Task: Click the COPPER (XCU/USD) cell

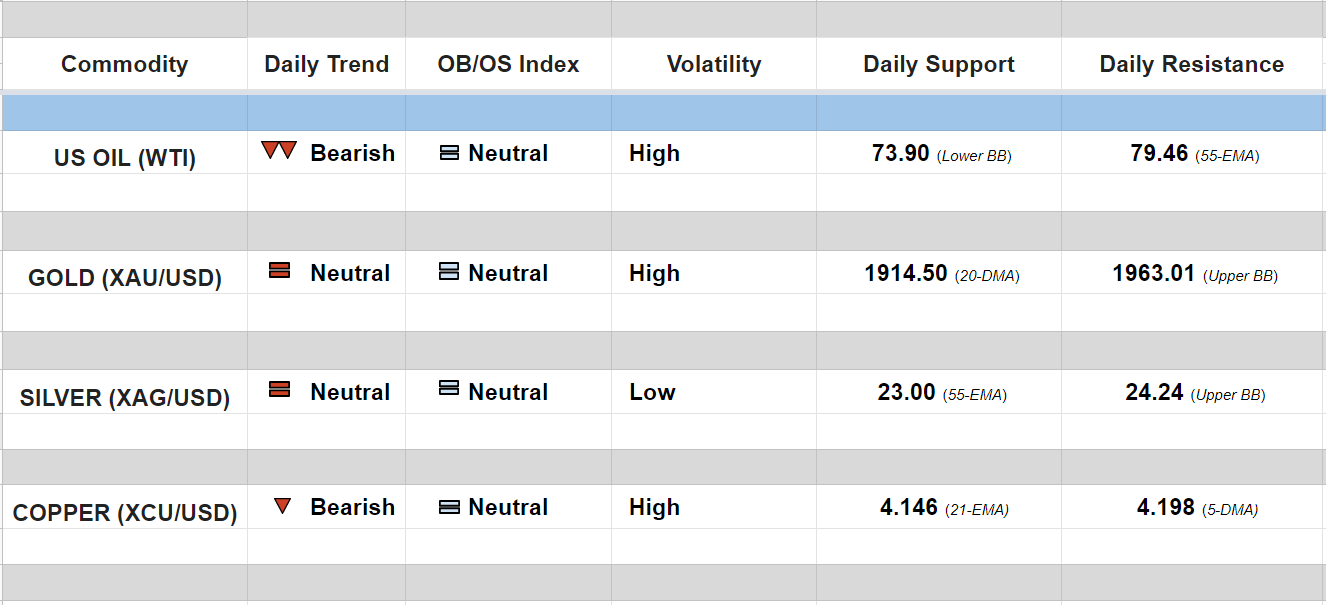Action: (x=125, y=514)
